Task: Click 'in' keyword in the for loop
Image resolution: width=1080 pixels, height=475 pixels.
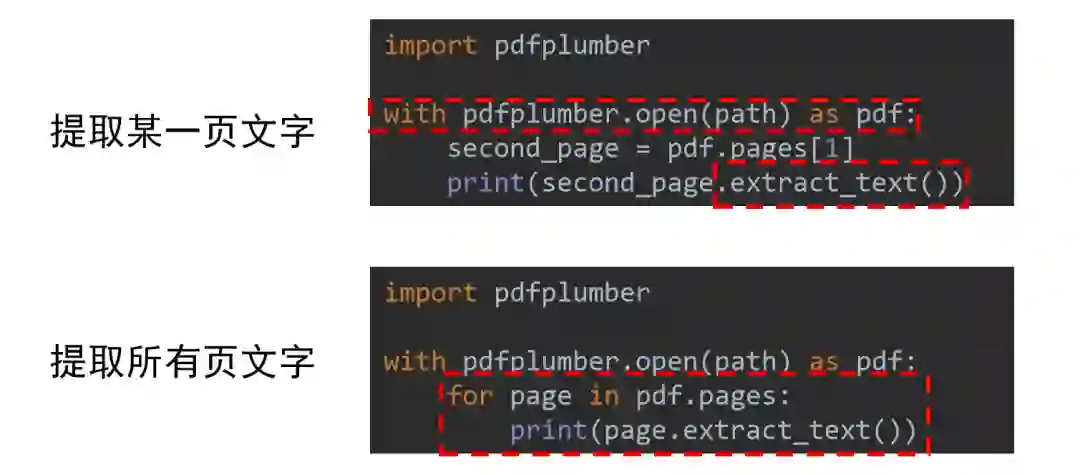Action: (603, 397)
